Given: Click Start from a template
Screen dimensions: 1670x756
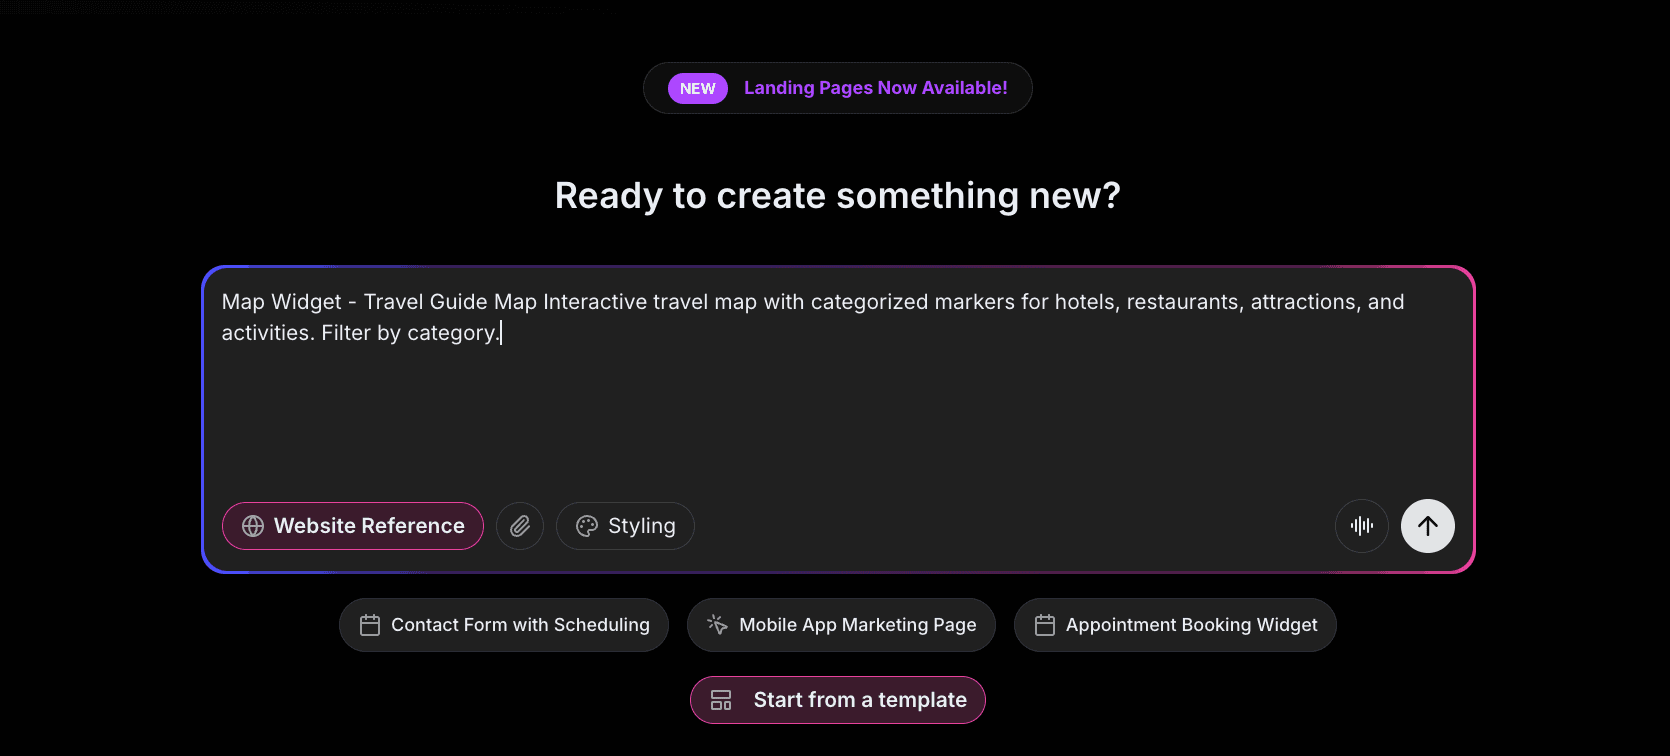Looking at the screenshot, I should (837, 699).
